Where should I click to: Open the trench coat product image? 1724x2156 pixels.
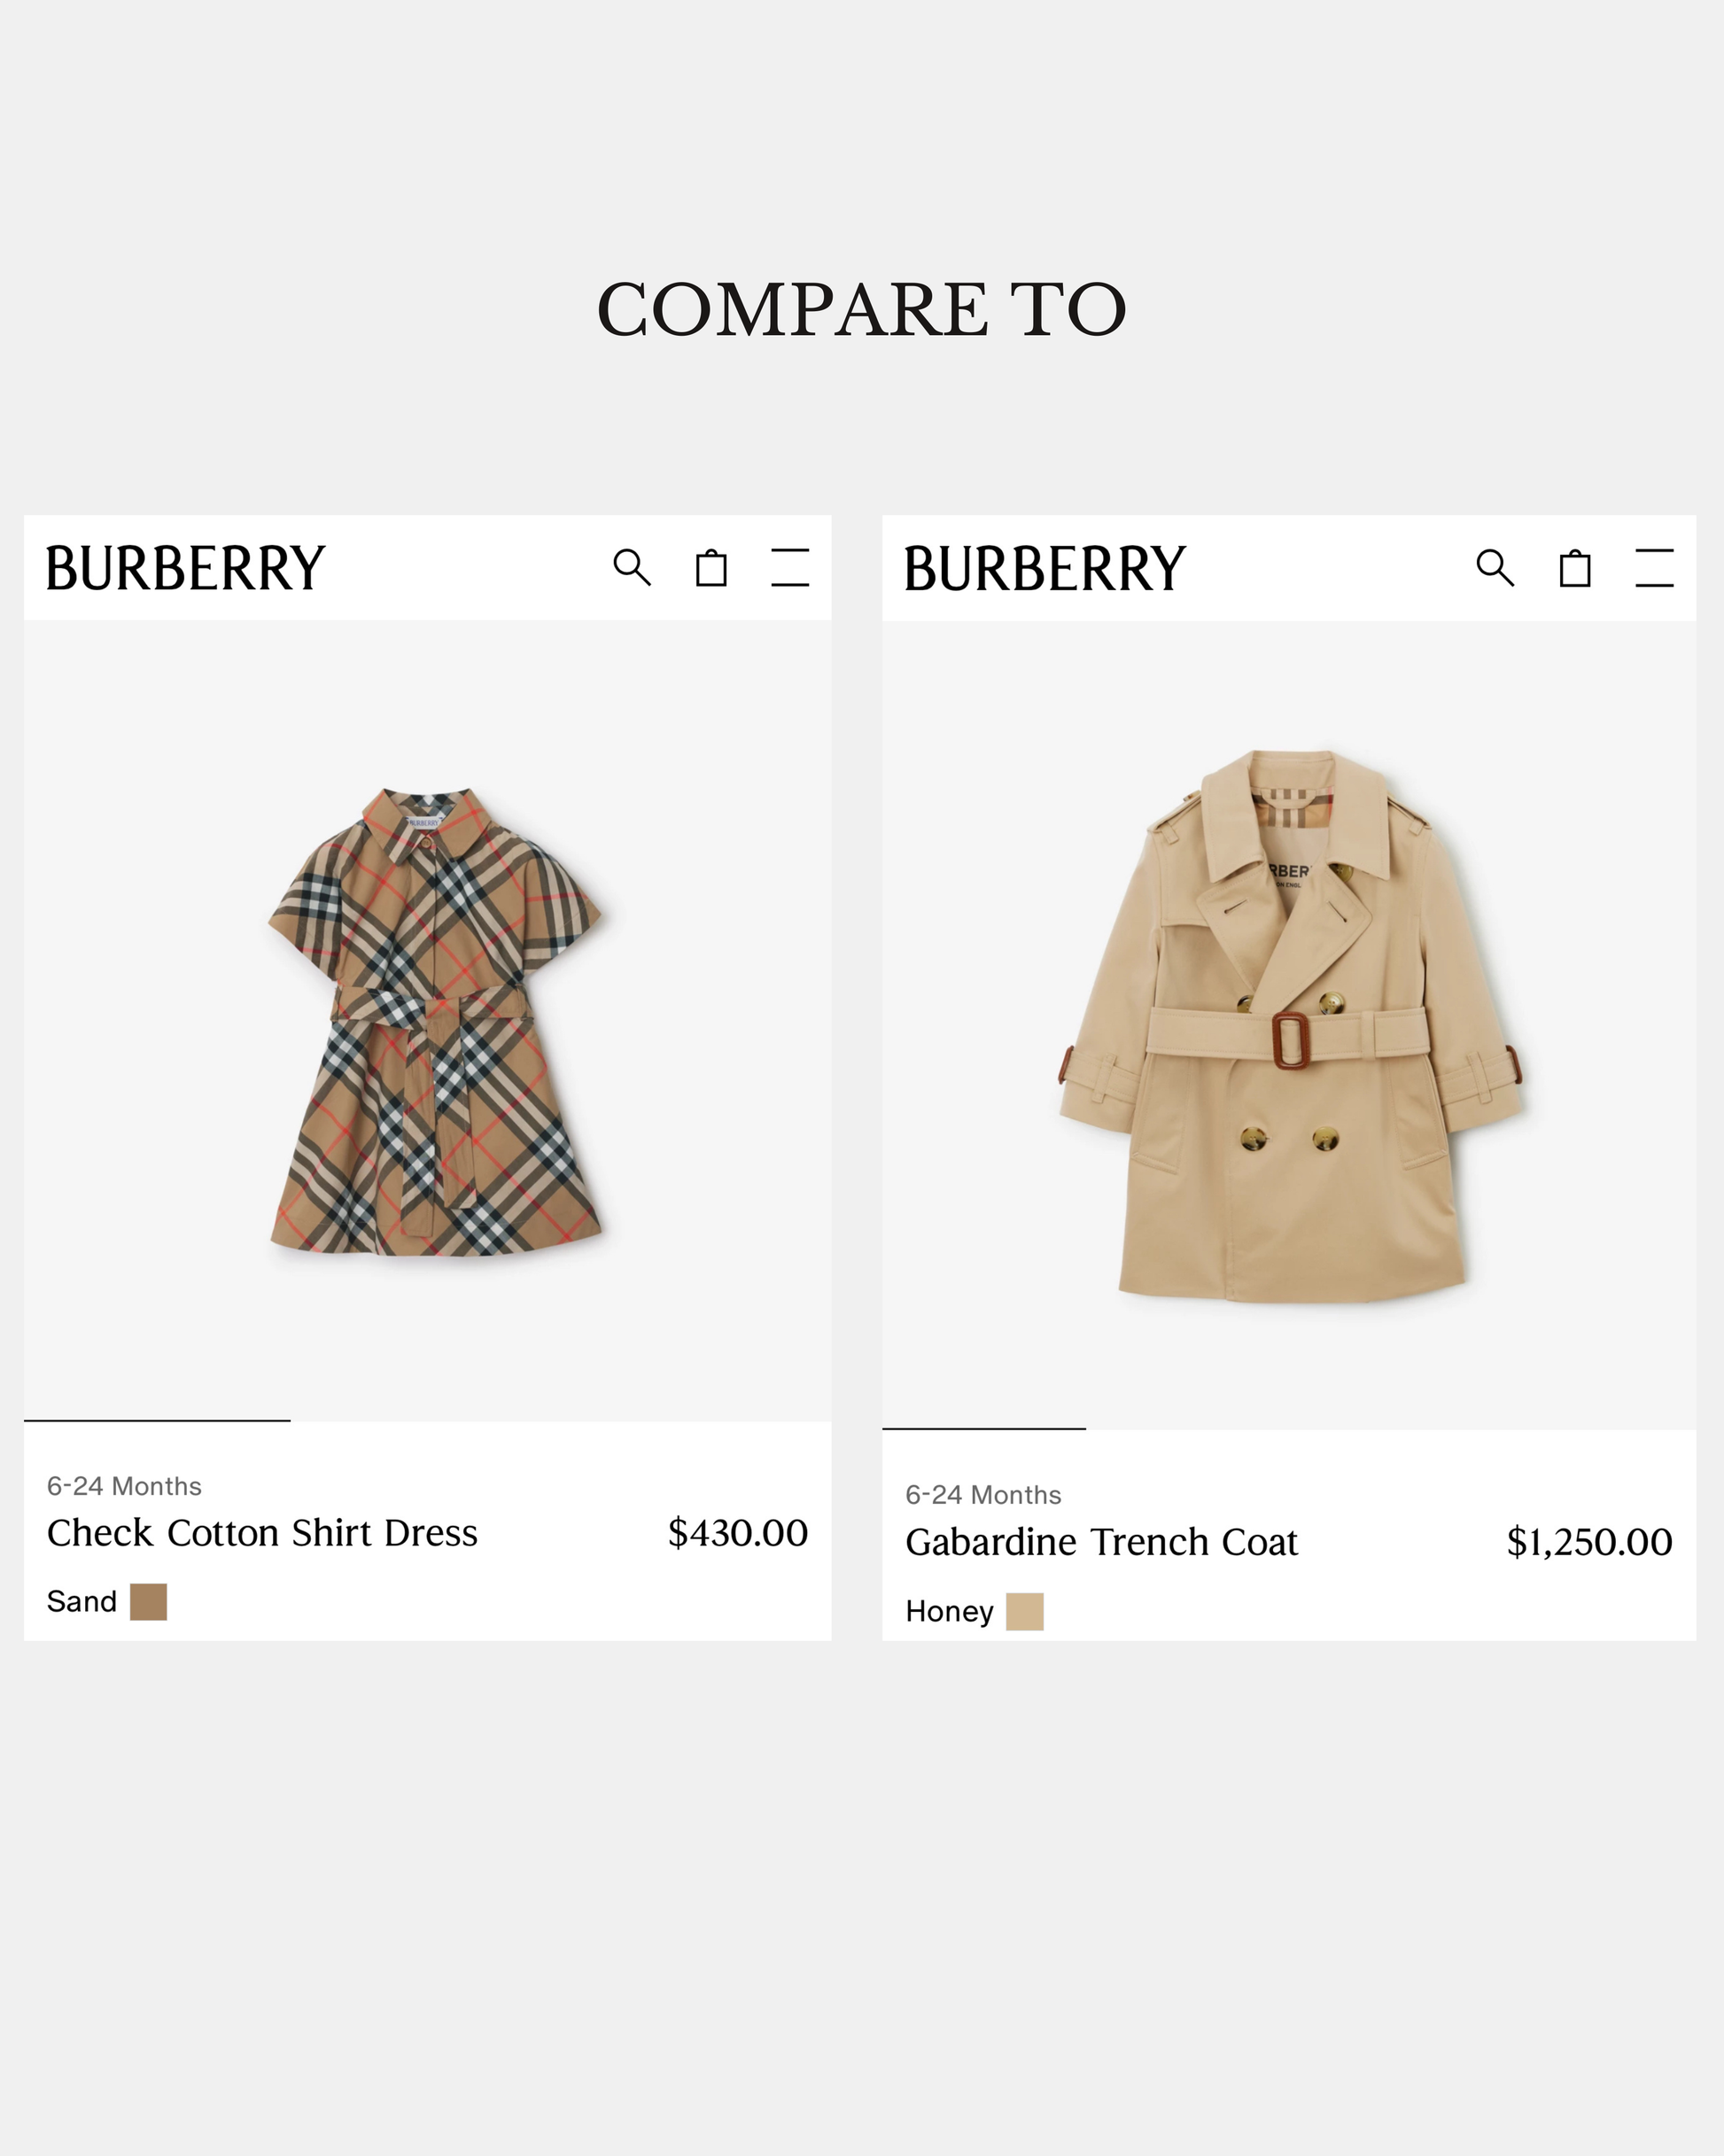tap(1290, 1025)
